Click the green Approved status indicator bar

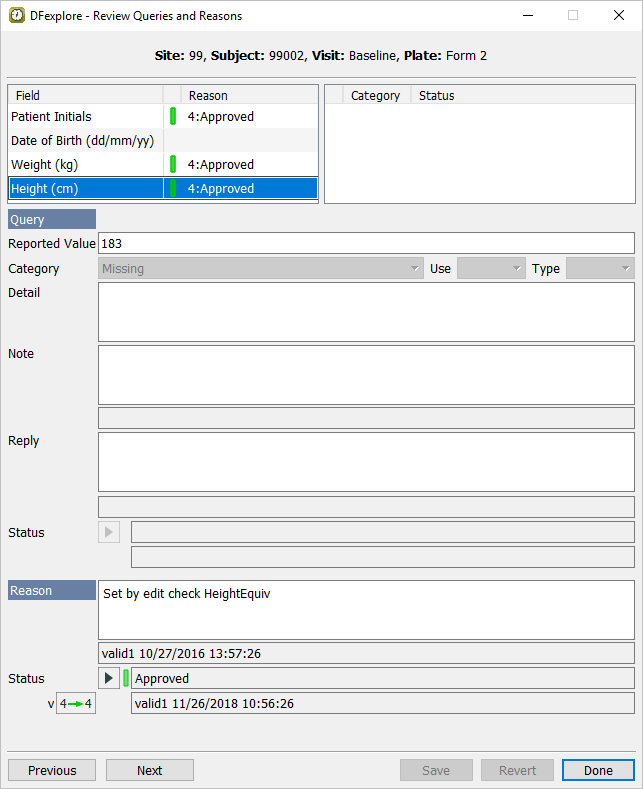tap(126, 679)
